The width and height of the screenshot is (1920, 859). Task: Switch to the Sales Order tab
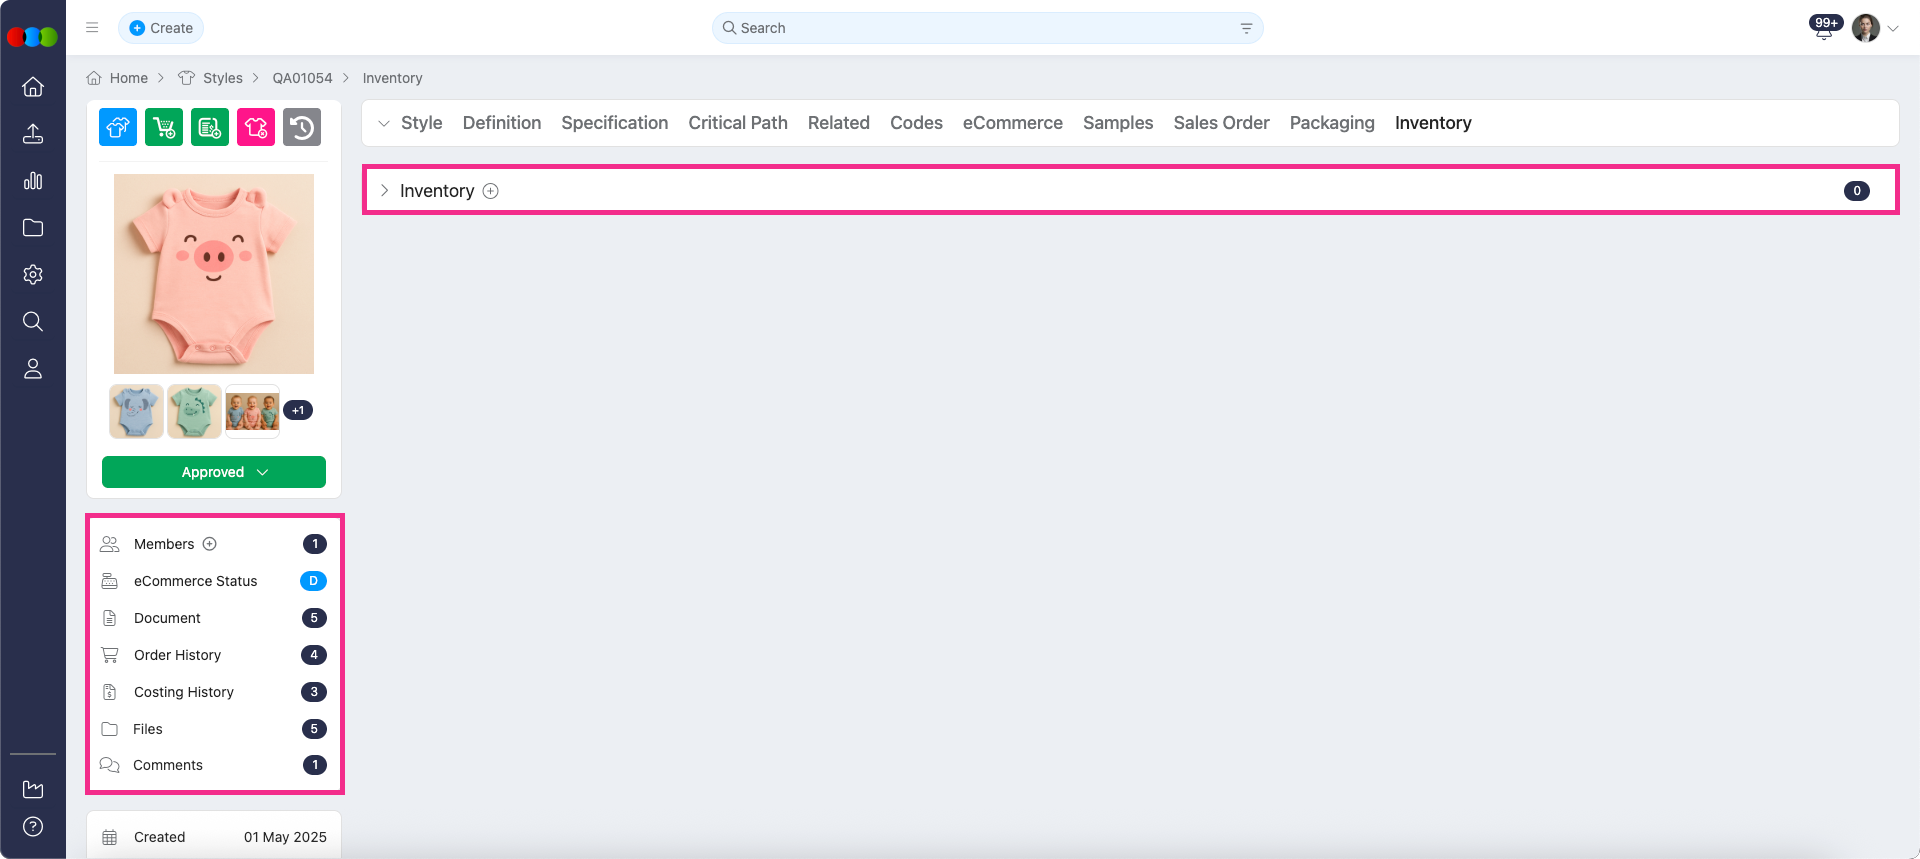tap(1221, 123)
